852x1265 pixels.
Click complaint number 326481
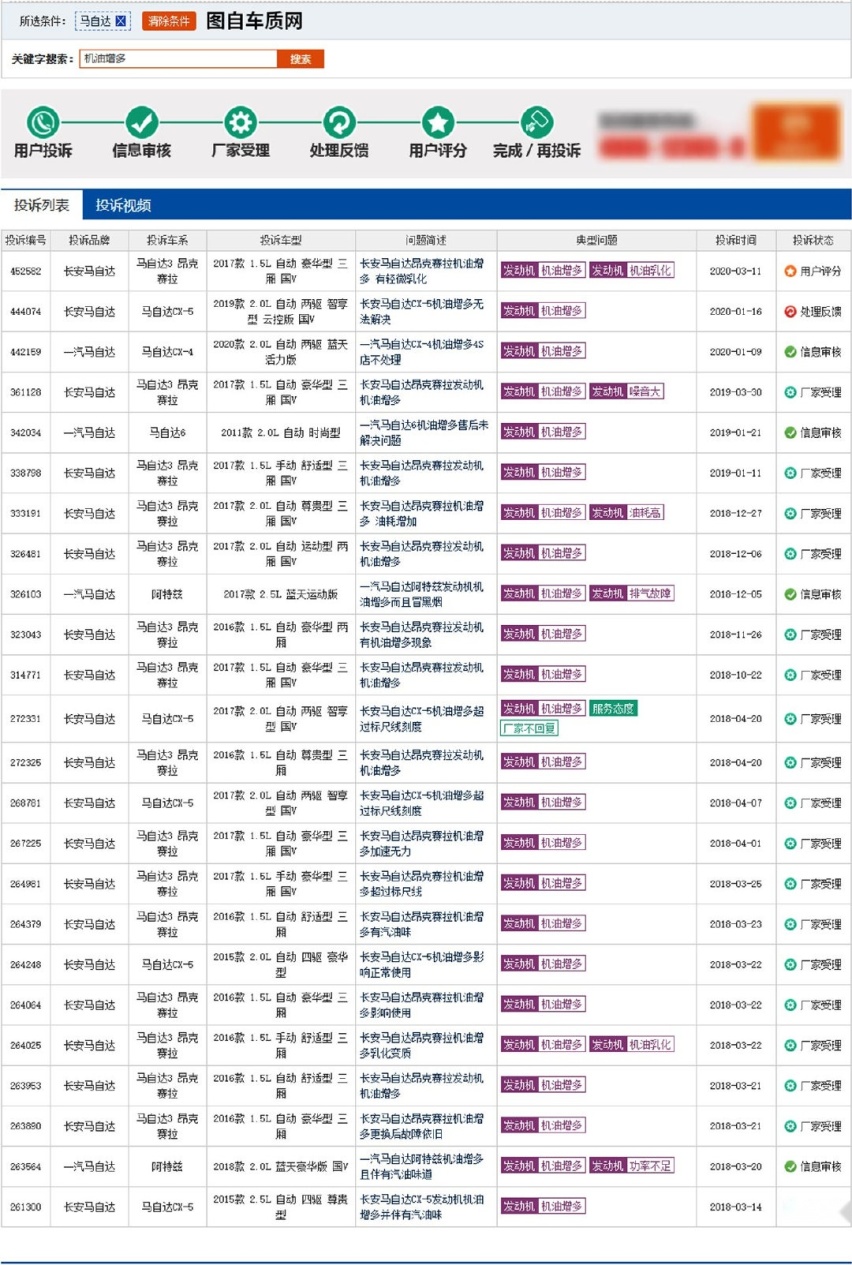click(x=26, y=553)
